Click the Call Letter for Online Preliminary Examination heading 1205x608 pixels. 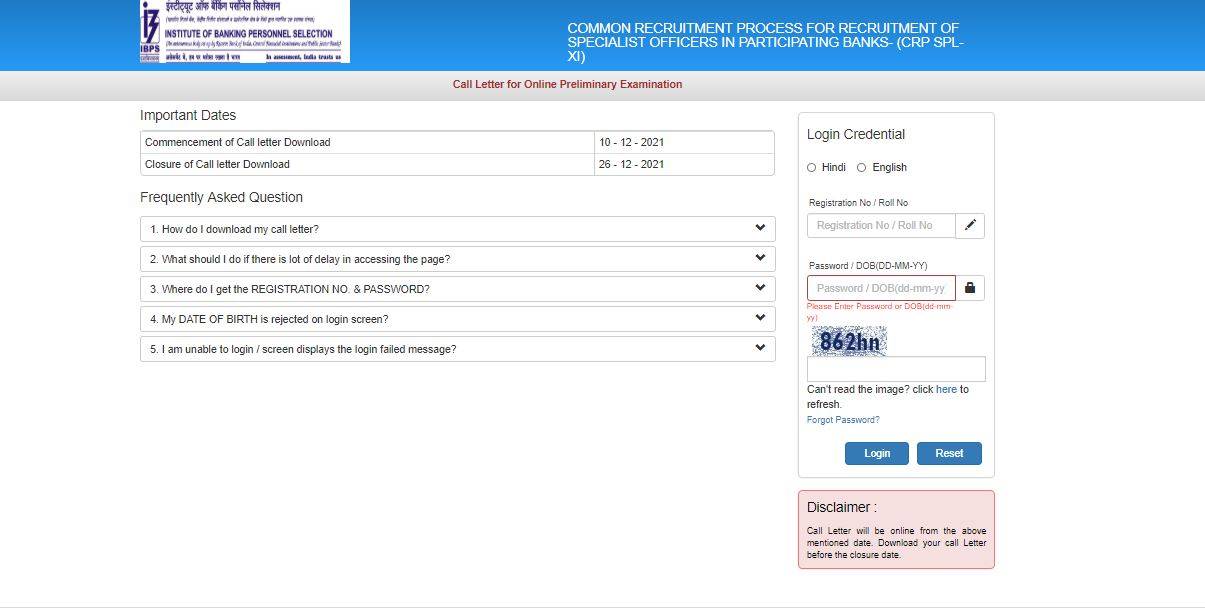567,84
